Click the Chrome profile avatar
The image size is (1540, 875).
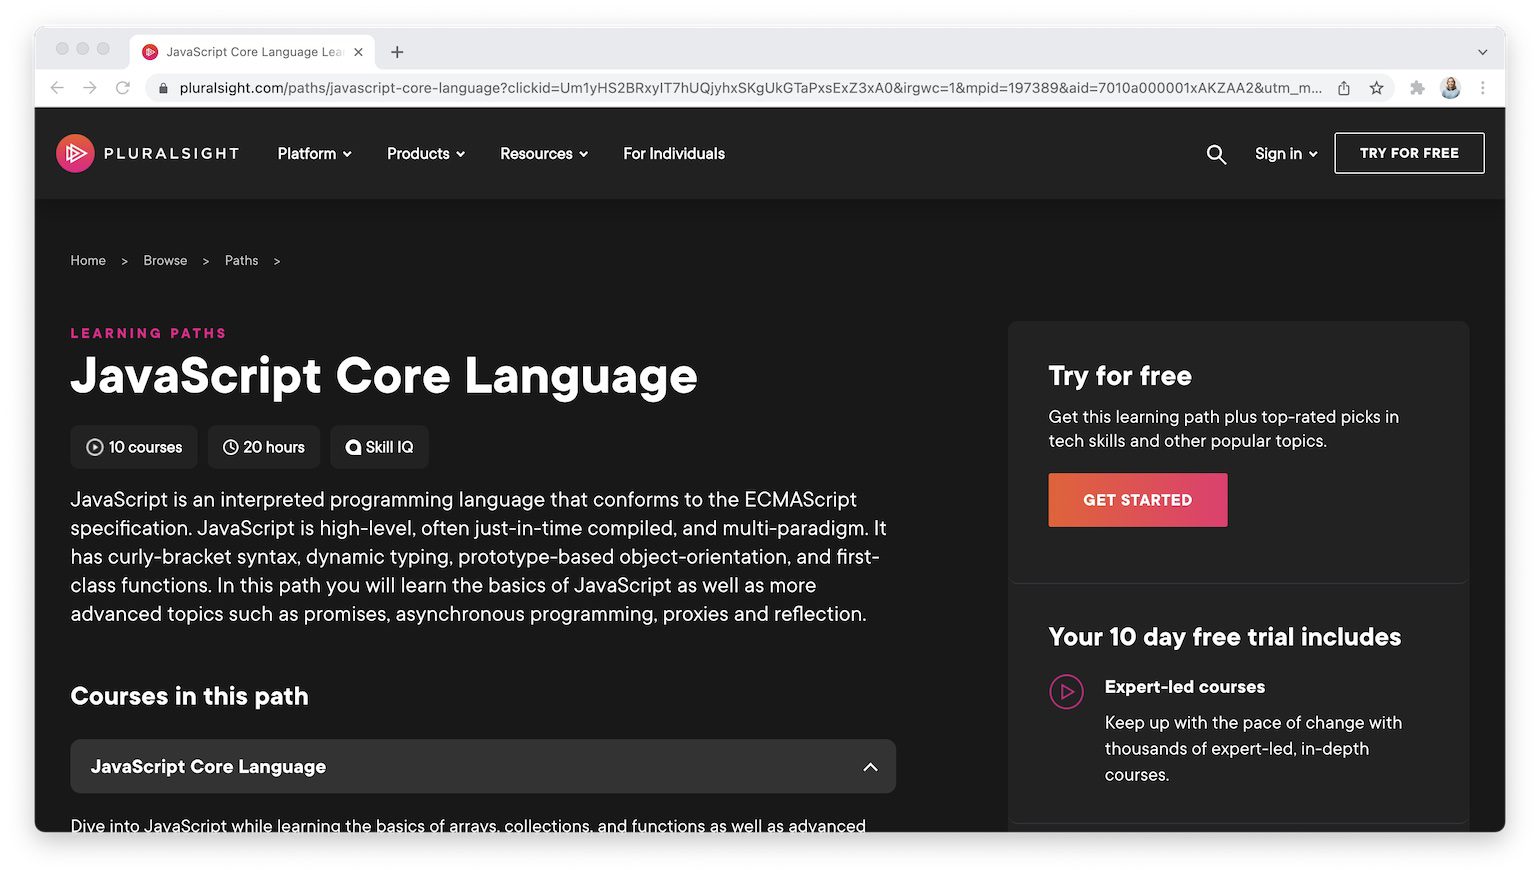(x=1450, y=88)
